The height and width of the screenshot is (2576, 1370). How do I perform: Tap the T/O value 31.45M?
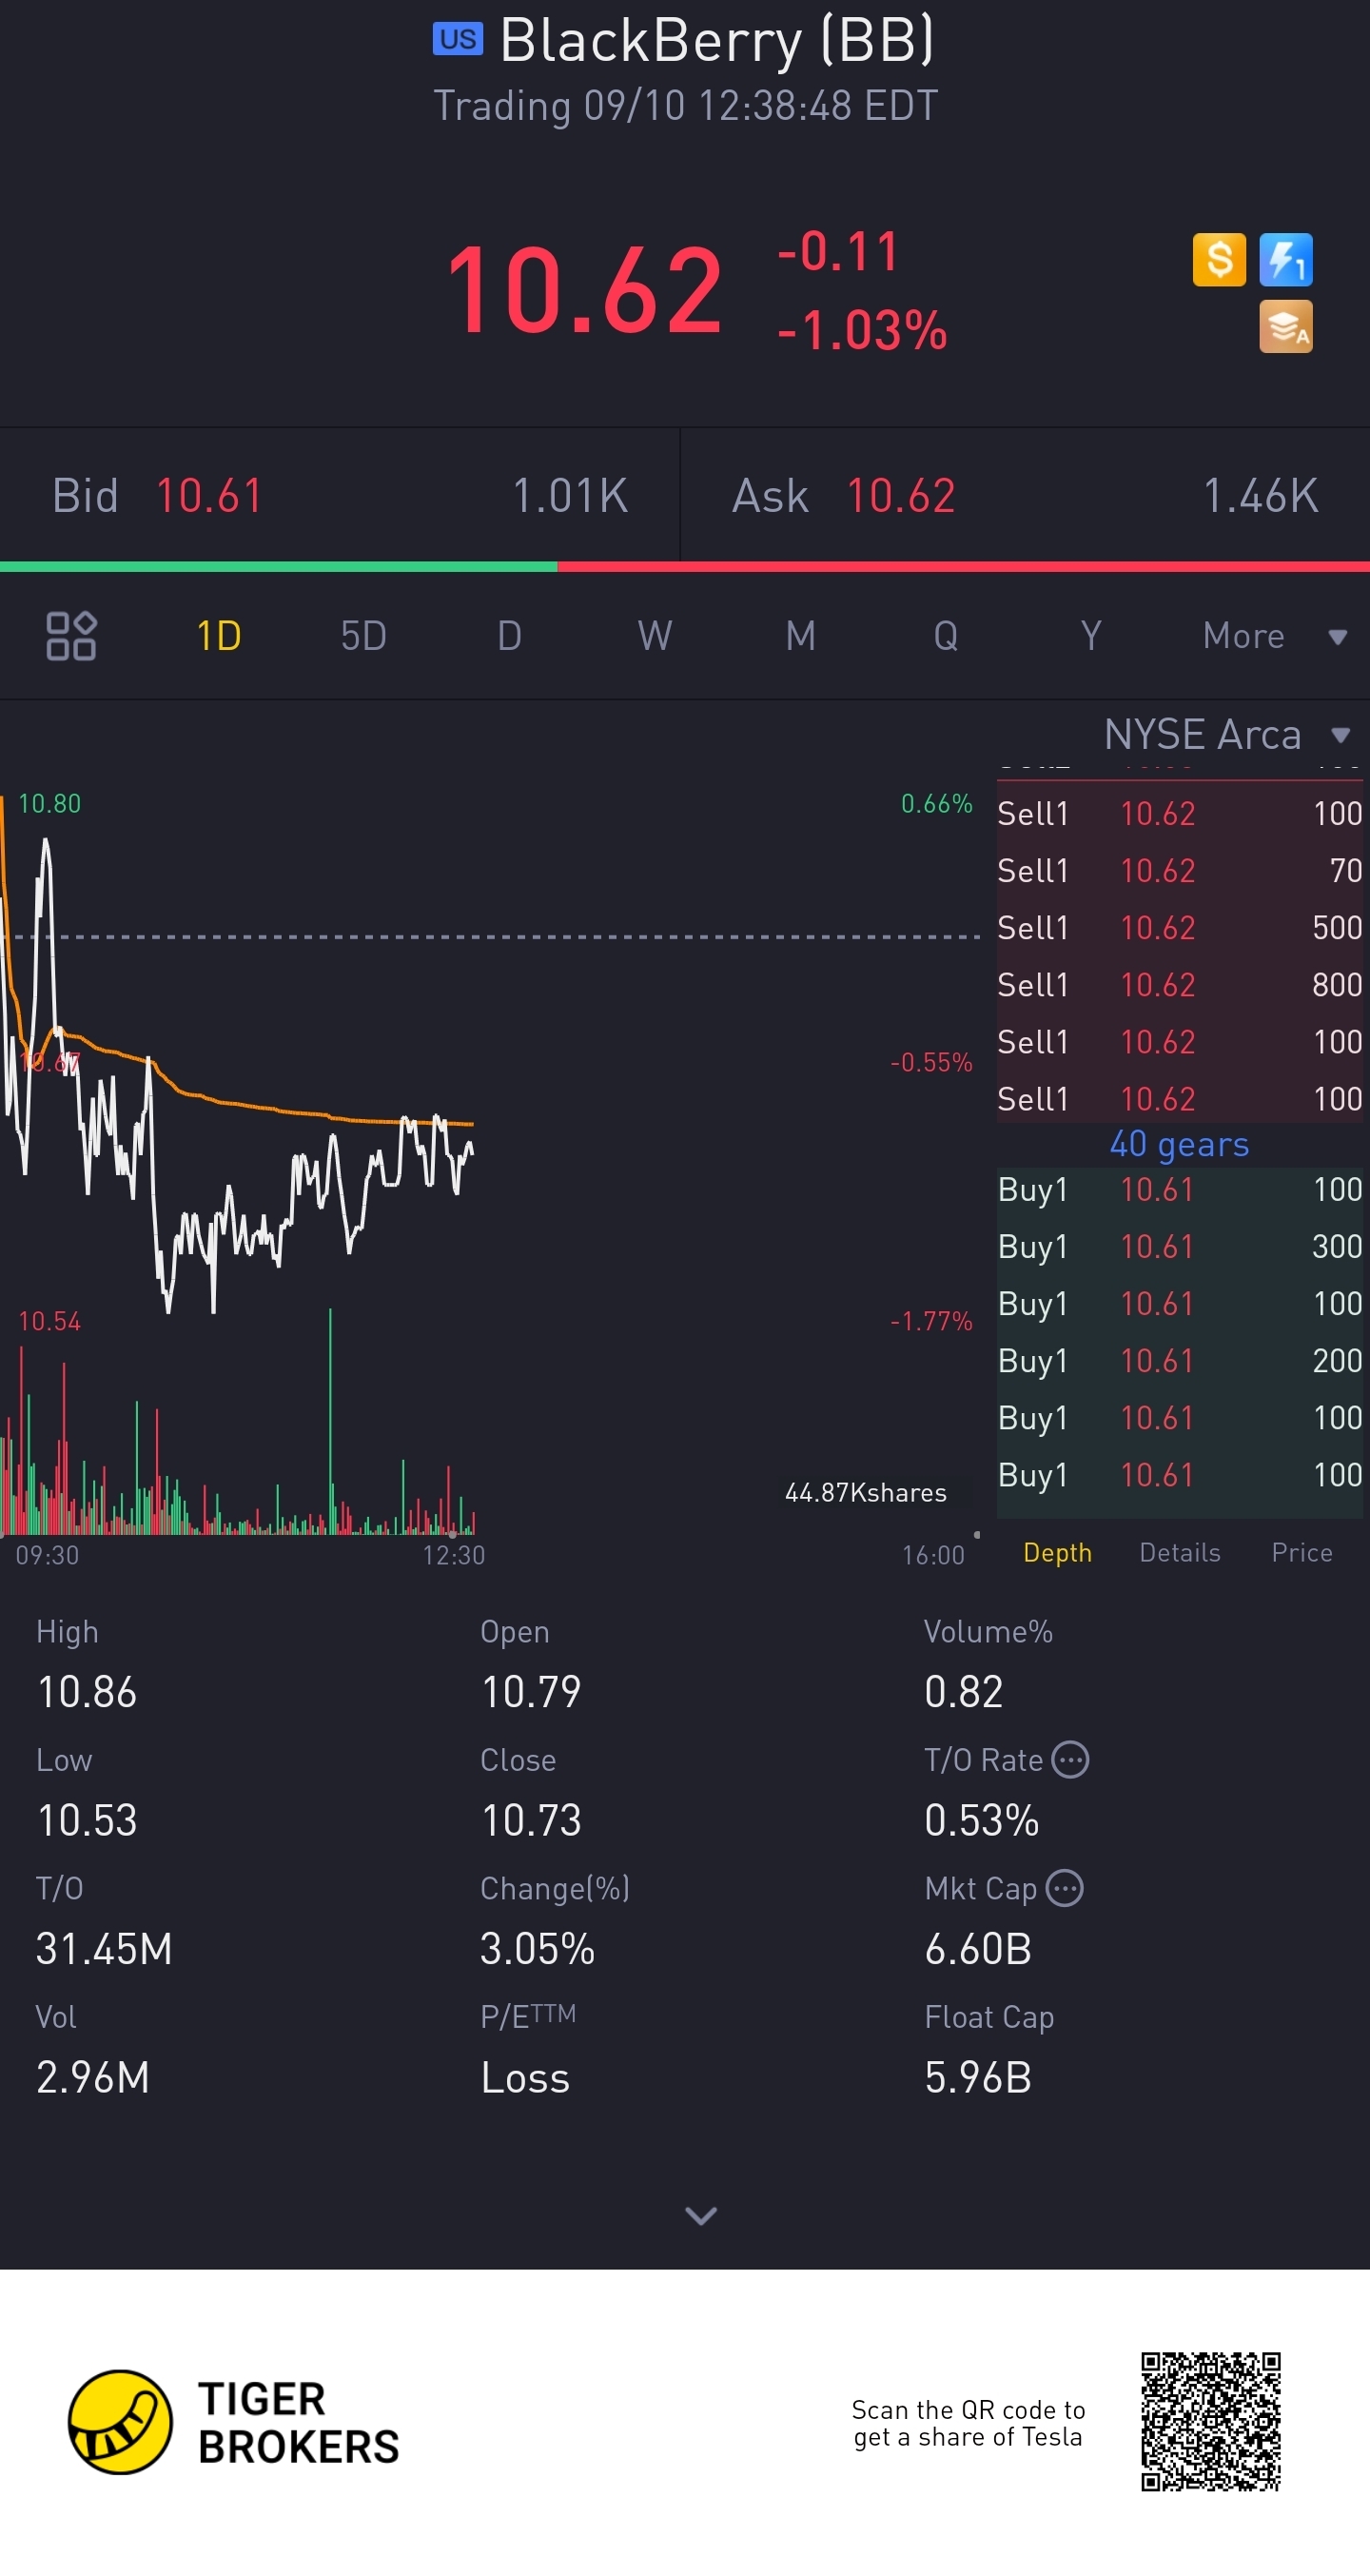click(x=104, y=1949)
